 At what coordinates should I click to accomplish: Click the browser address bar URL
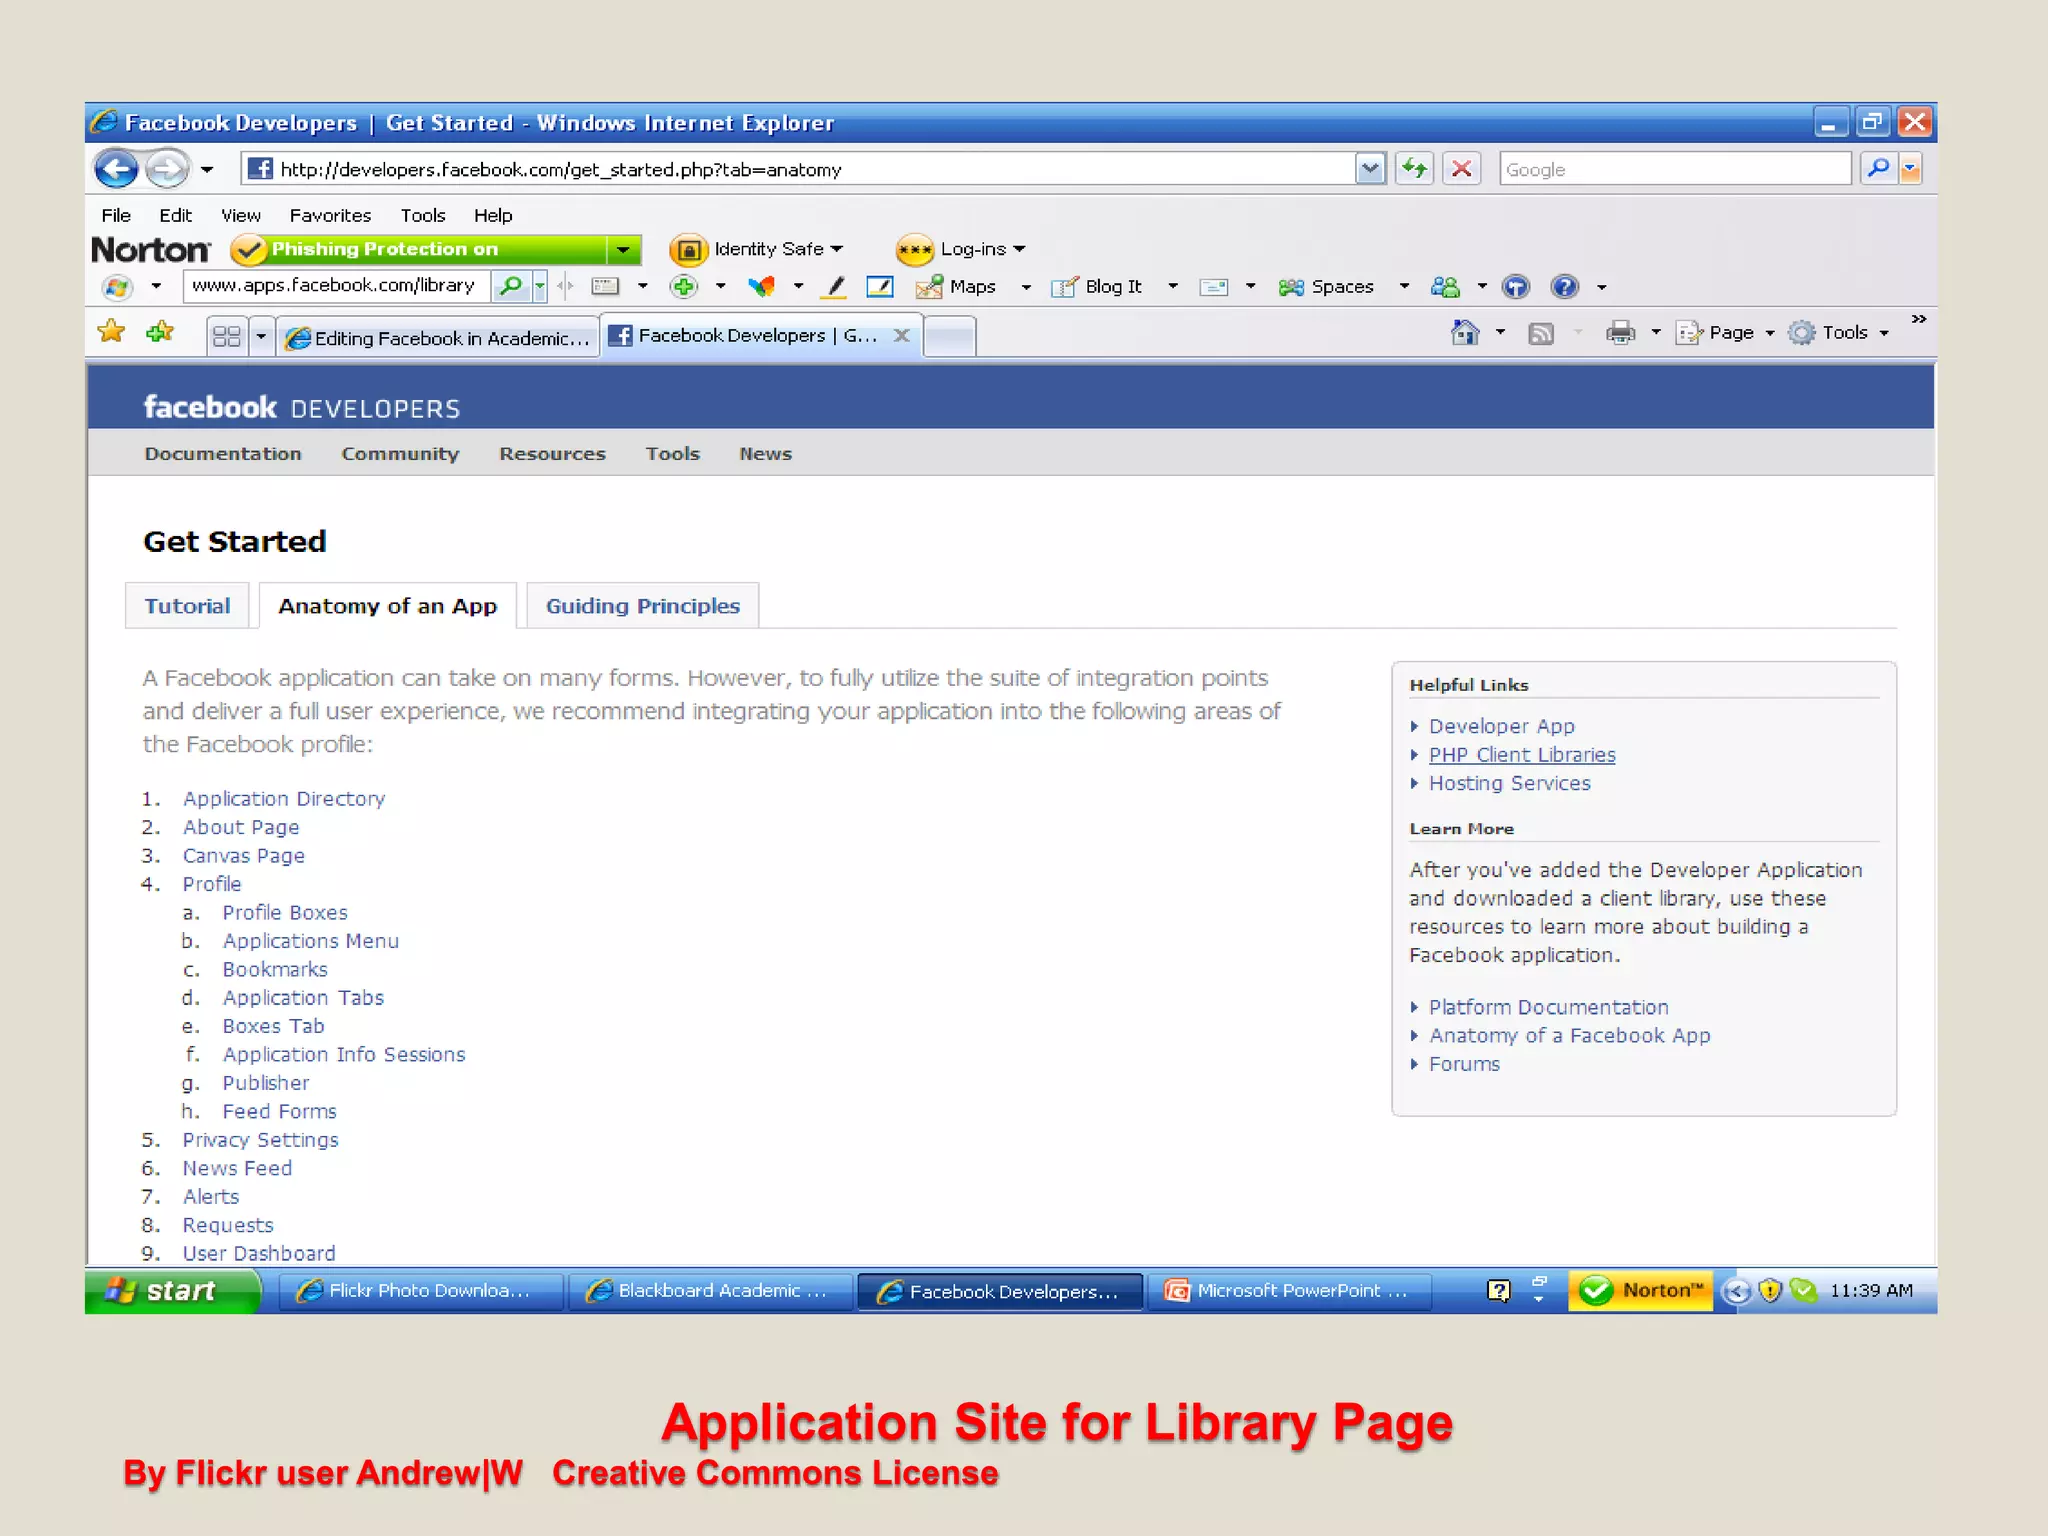tap(798, 169)
